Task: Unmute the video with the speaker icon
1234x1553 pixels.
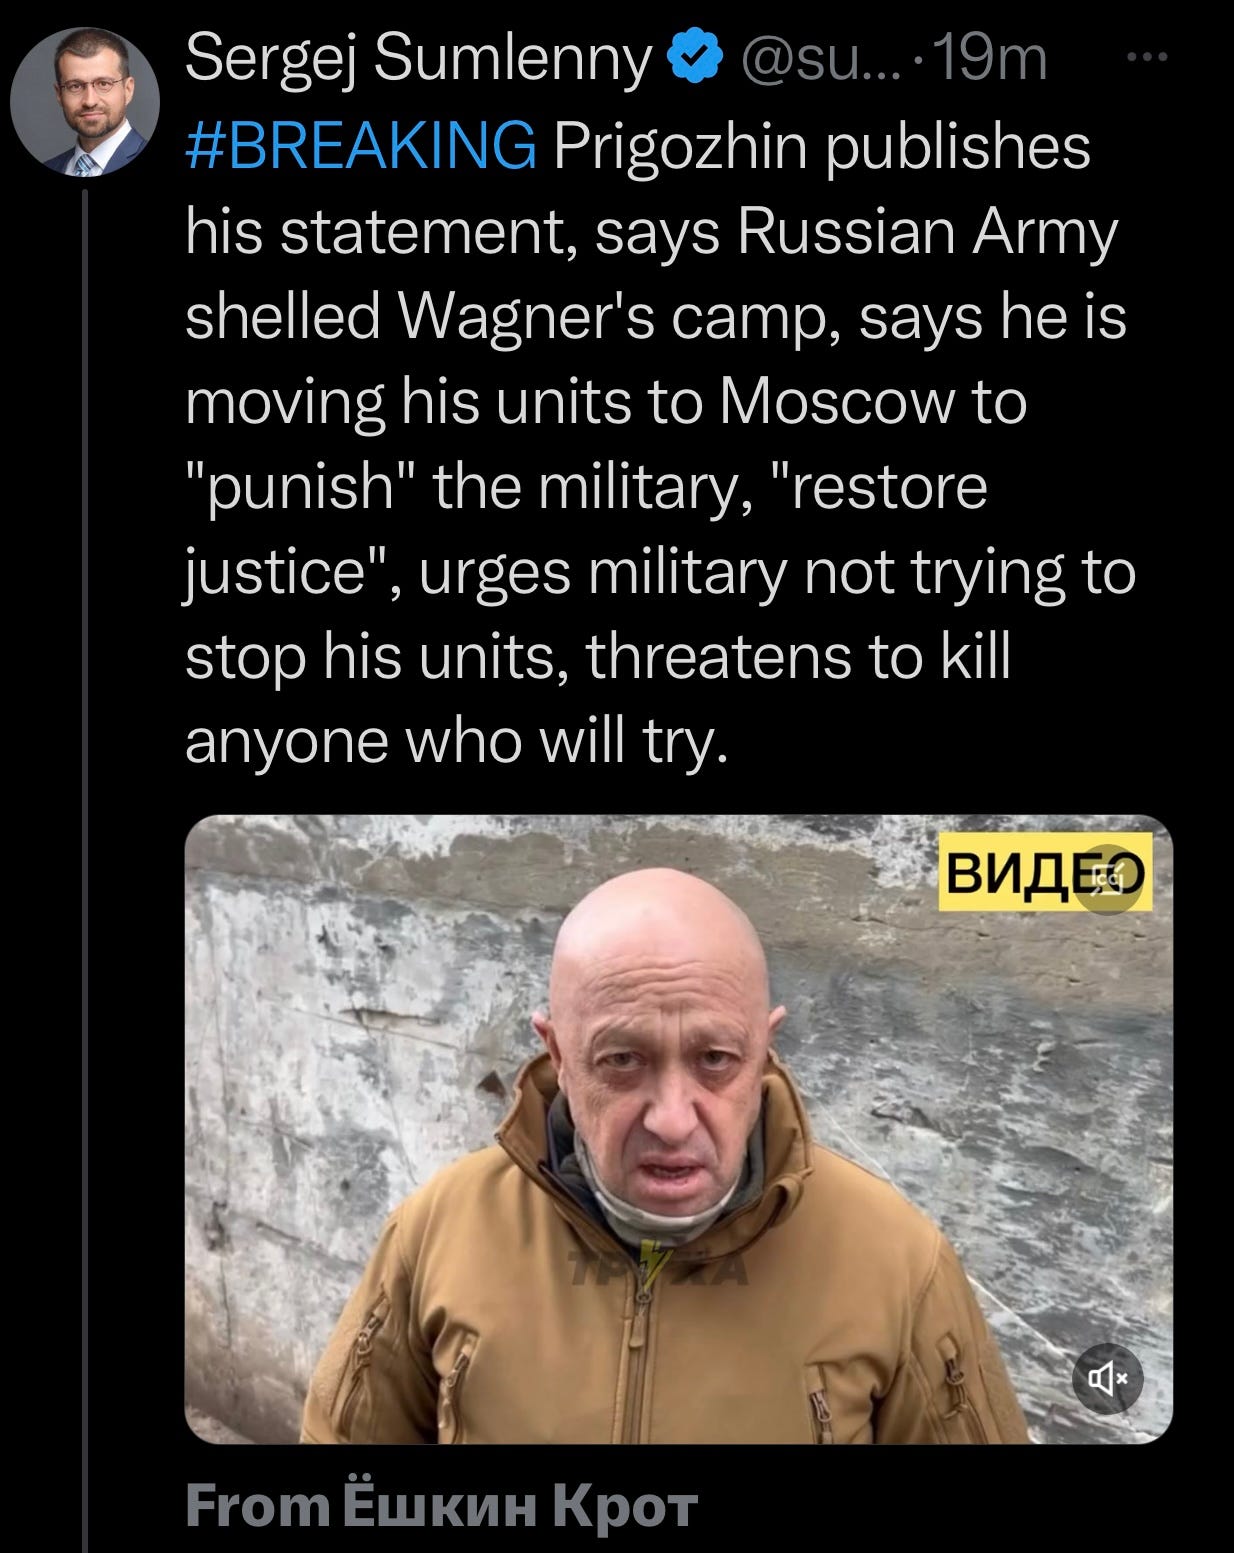Action: (x=1108, y=1379)
